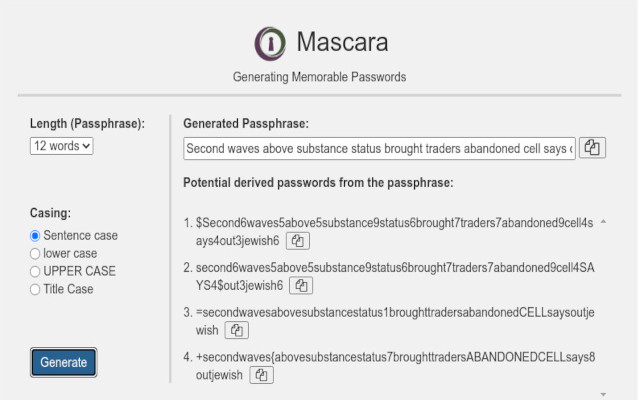The width and height of the screenshot is (640, 400).
Task: Click the Length (Passphrase) label
Action: (x=88, y=124)
